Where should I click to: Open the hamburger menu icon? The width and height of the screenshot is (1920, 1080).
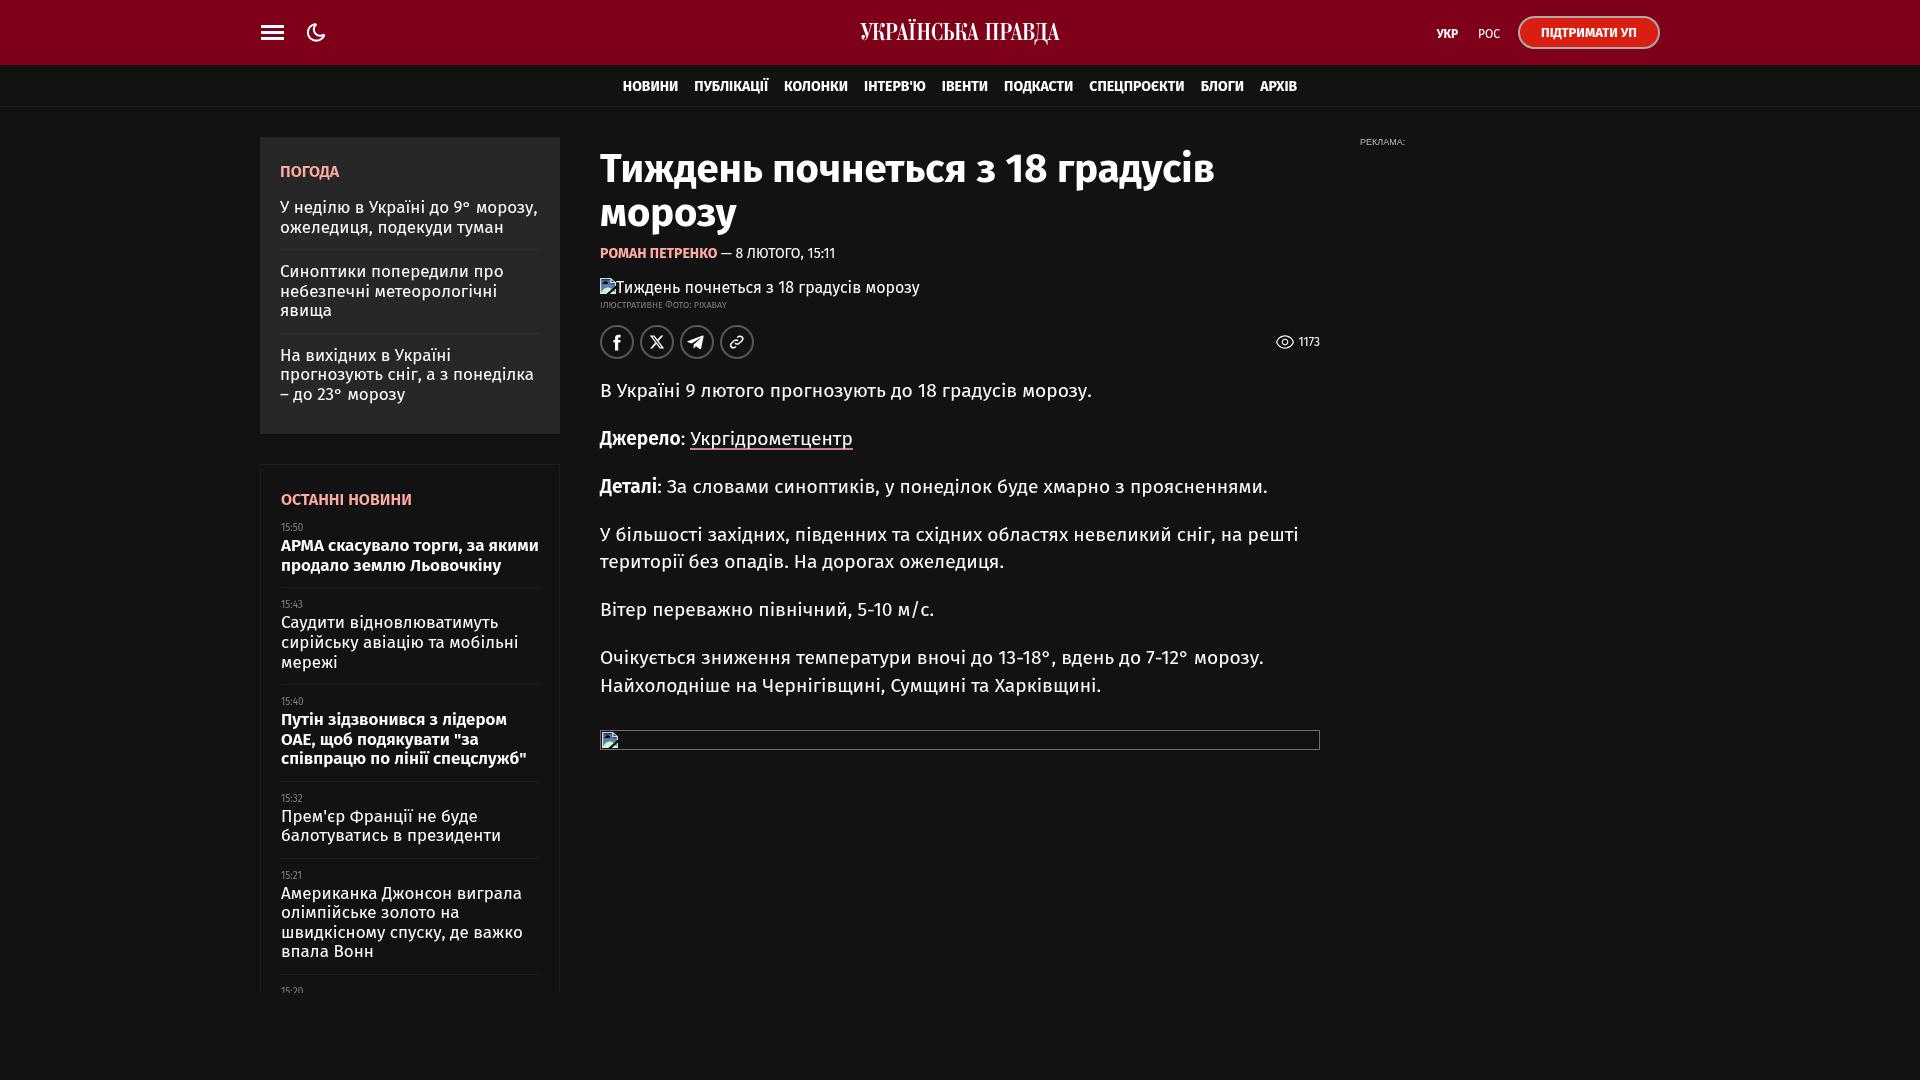272,33
